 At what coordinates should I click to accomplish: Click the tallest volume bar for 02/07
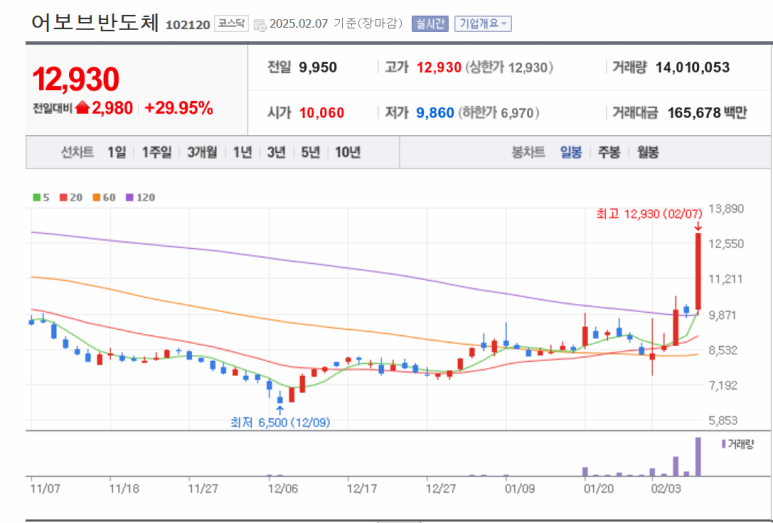[x=698, y=456]
